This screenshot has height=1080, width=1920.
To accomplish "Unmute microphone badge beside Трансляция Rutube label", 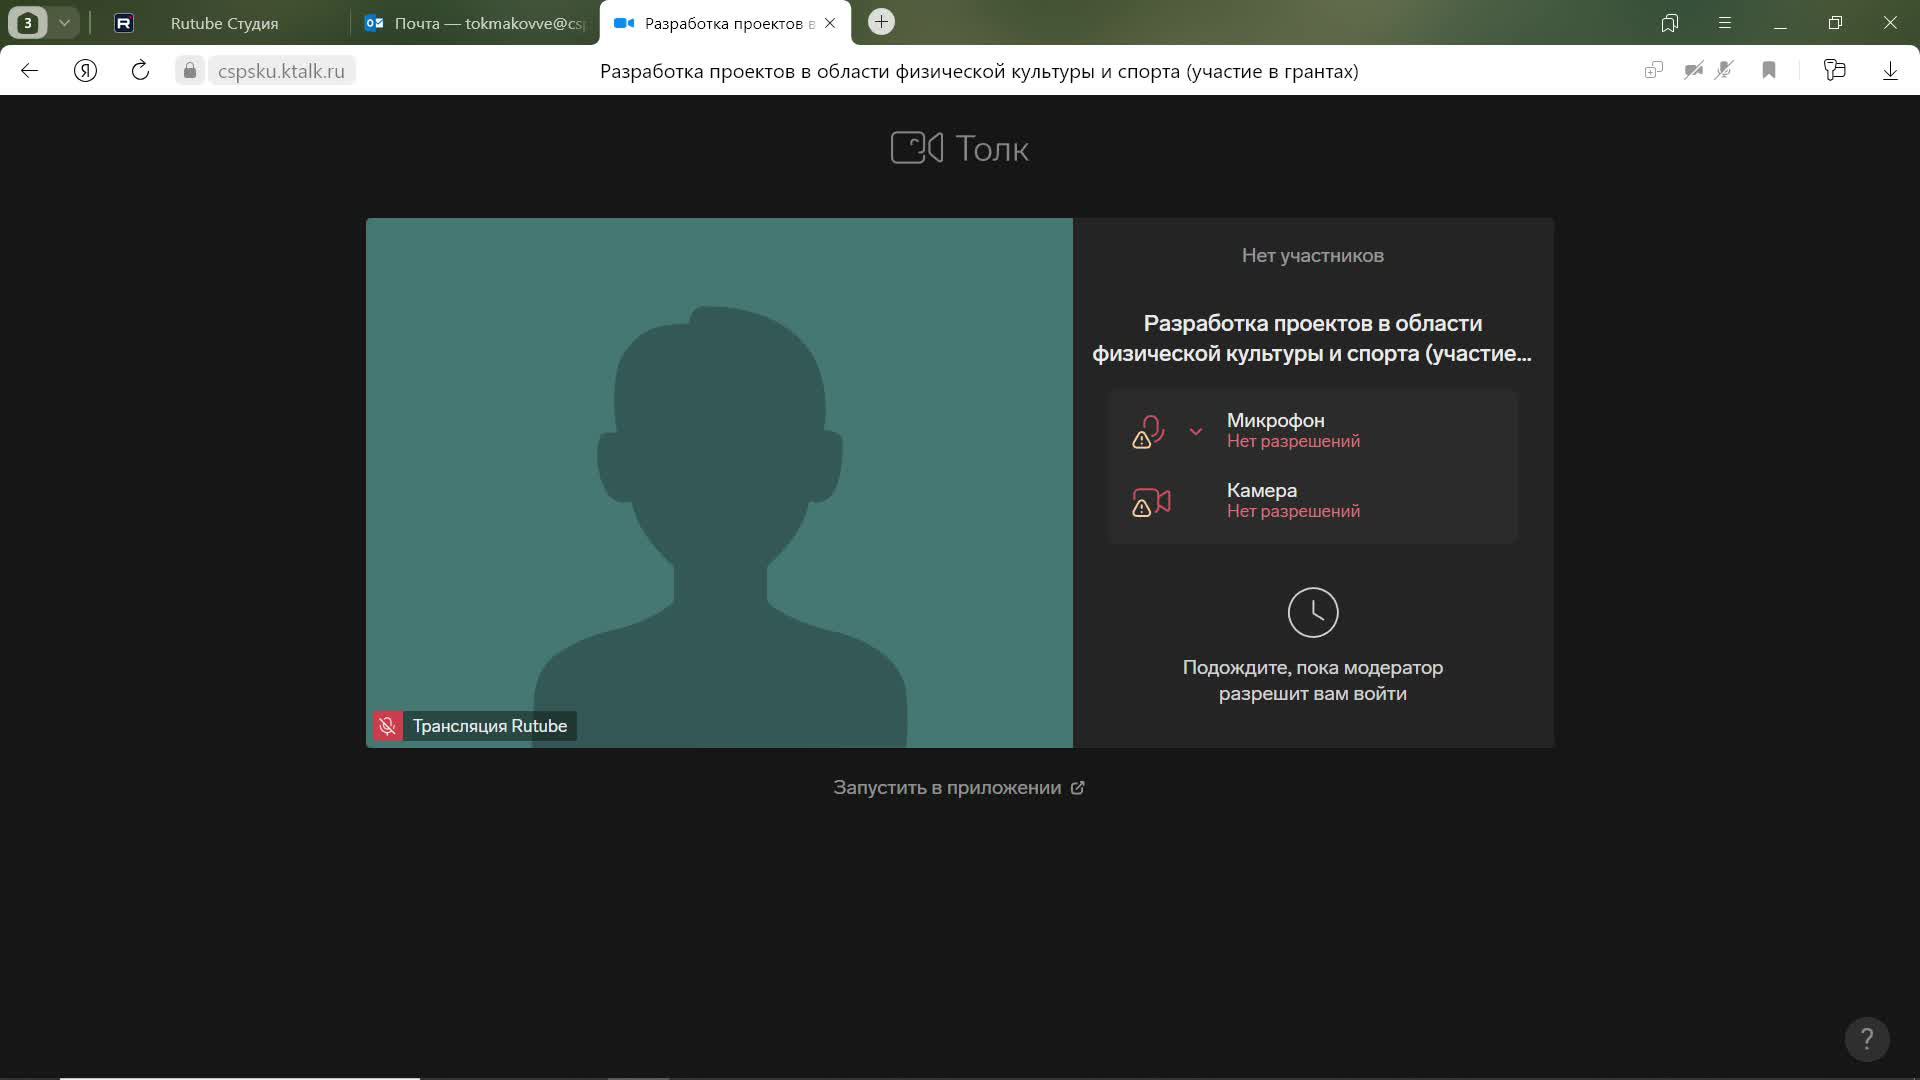I will pyautogui.click(x=388, y=726).
